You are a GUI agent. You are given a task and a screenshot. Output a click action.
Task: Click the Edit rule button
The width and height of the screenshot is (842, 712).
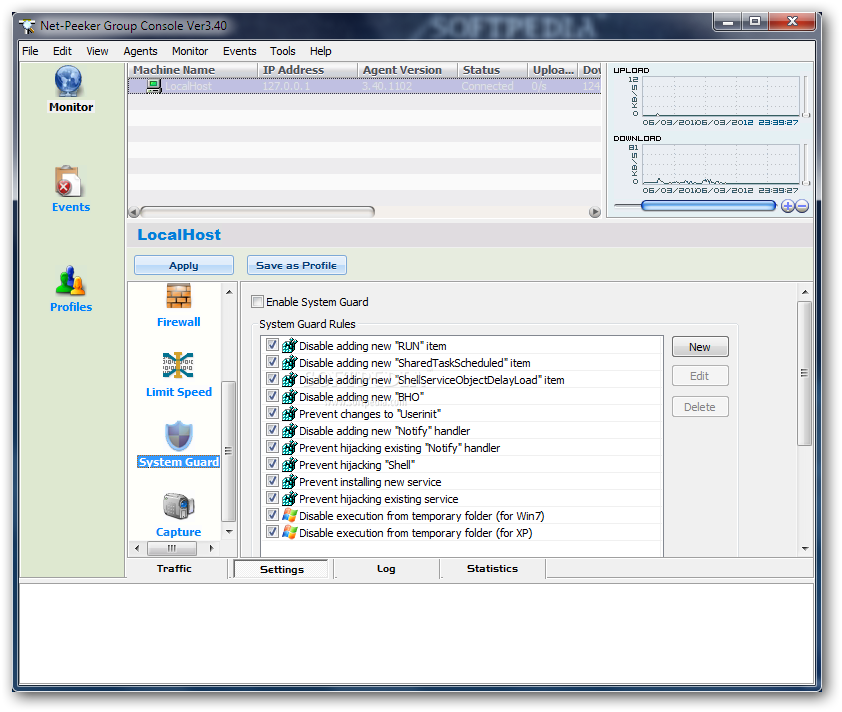point(700,376)
